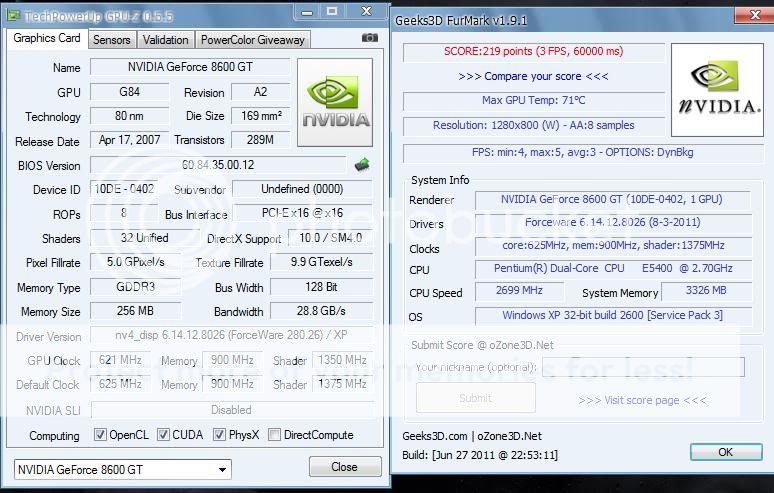
Task: Click the GPU-Z screenshot camera icon
Action: click(370, 38)
